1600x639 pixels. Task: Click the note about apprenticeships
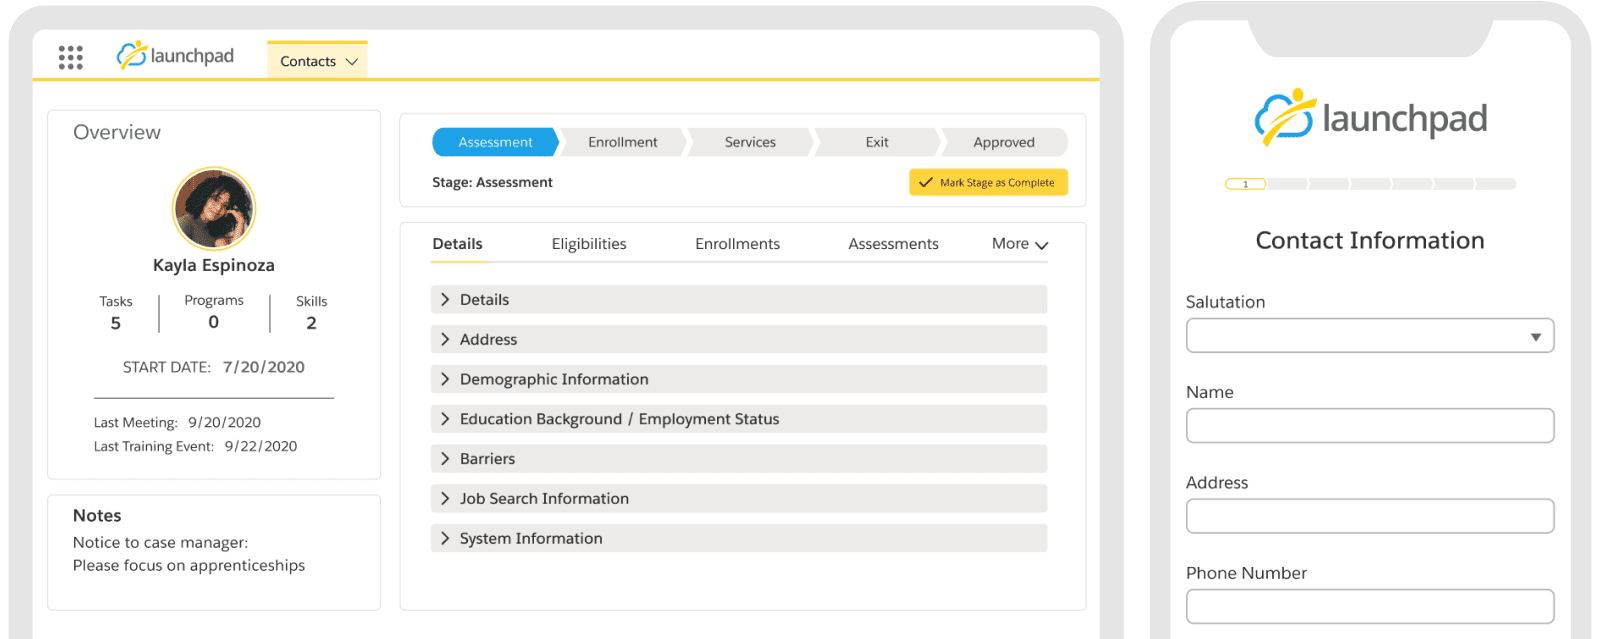point(189,565)
